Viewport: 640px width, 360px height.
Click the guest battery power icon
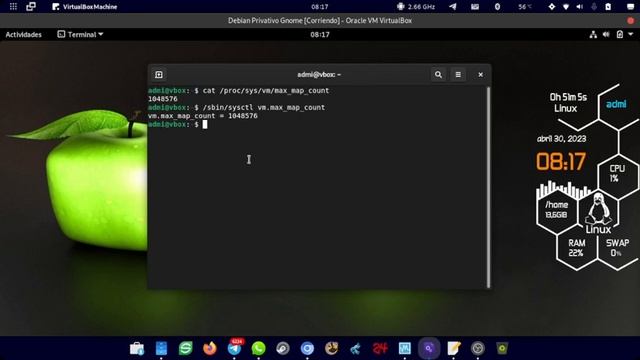pos(620,35)
